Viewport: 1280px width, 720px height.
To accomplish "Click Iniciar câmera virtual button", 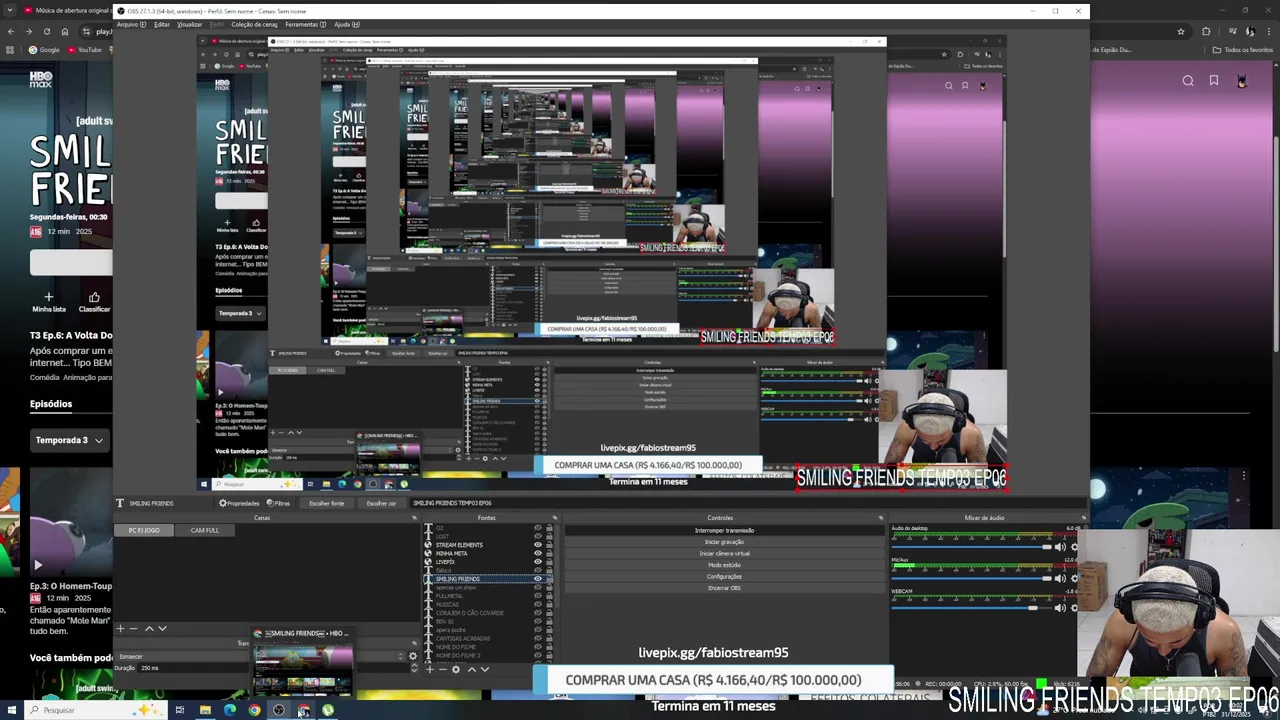I will coord(724,553).
